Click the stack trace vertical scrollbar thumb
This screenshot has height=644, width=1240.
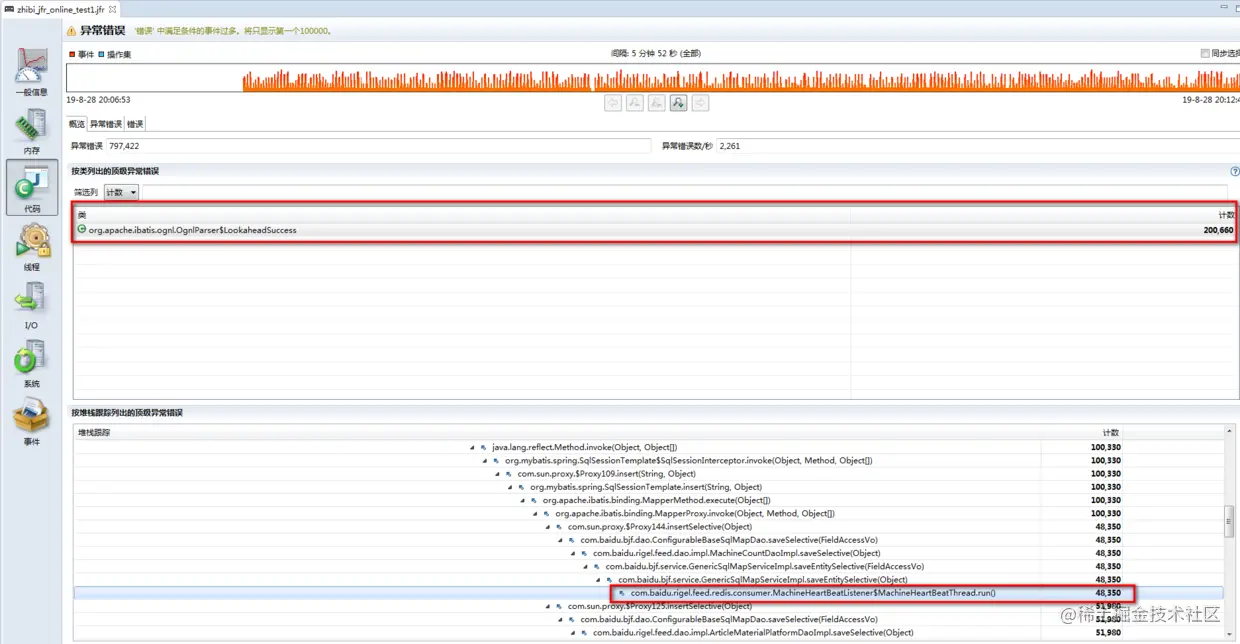click(1229, 522)
